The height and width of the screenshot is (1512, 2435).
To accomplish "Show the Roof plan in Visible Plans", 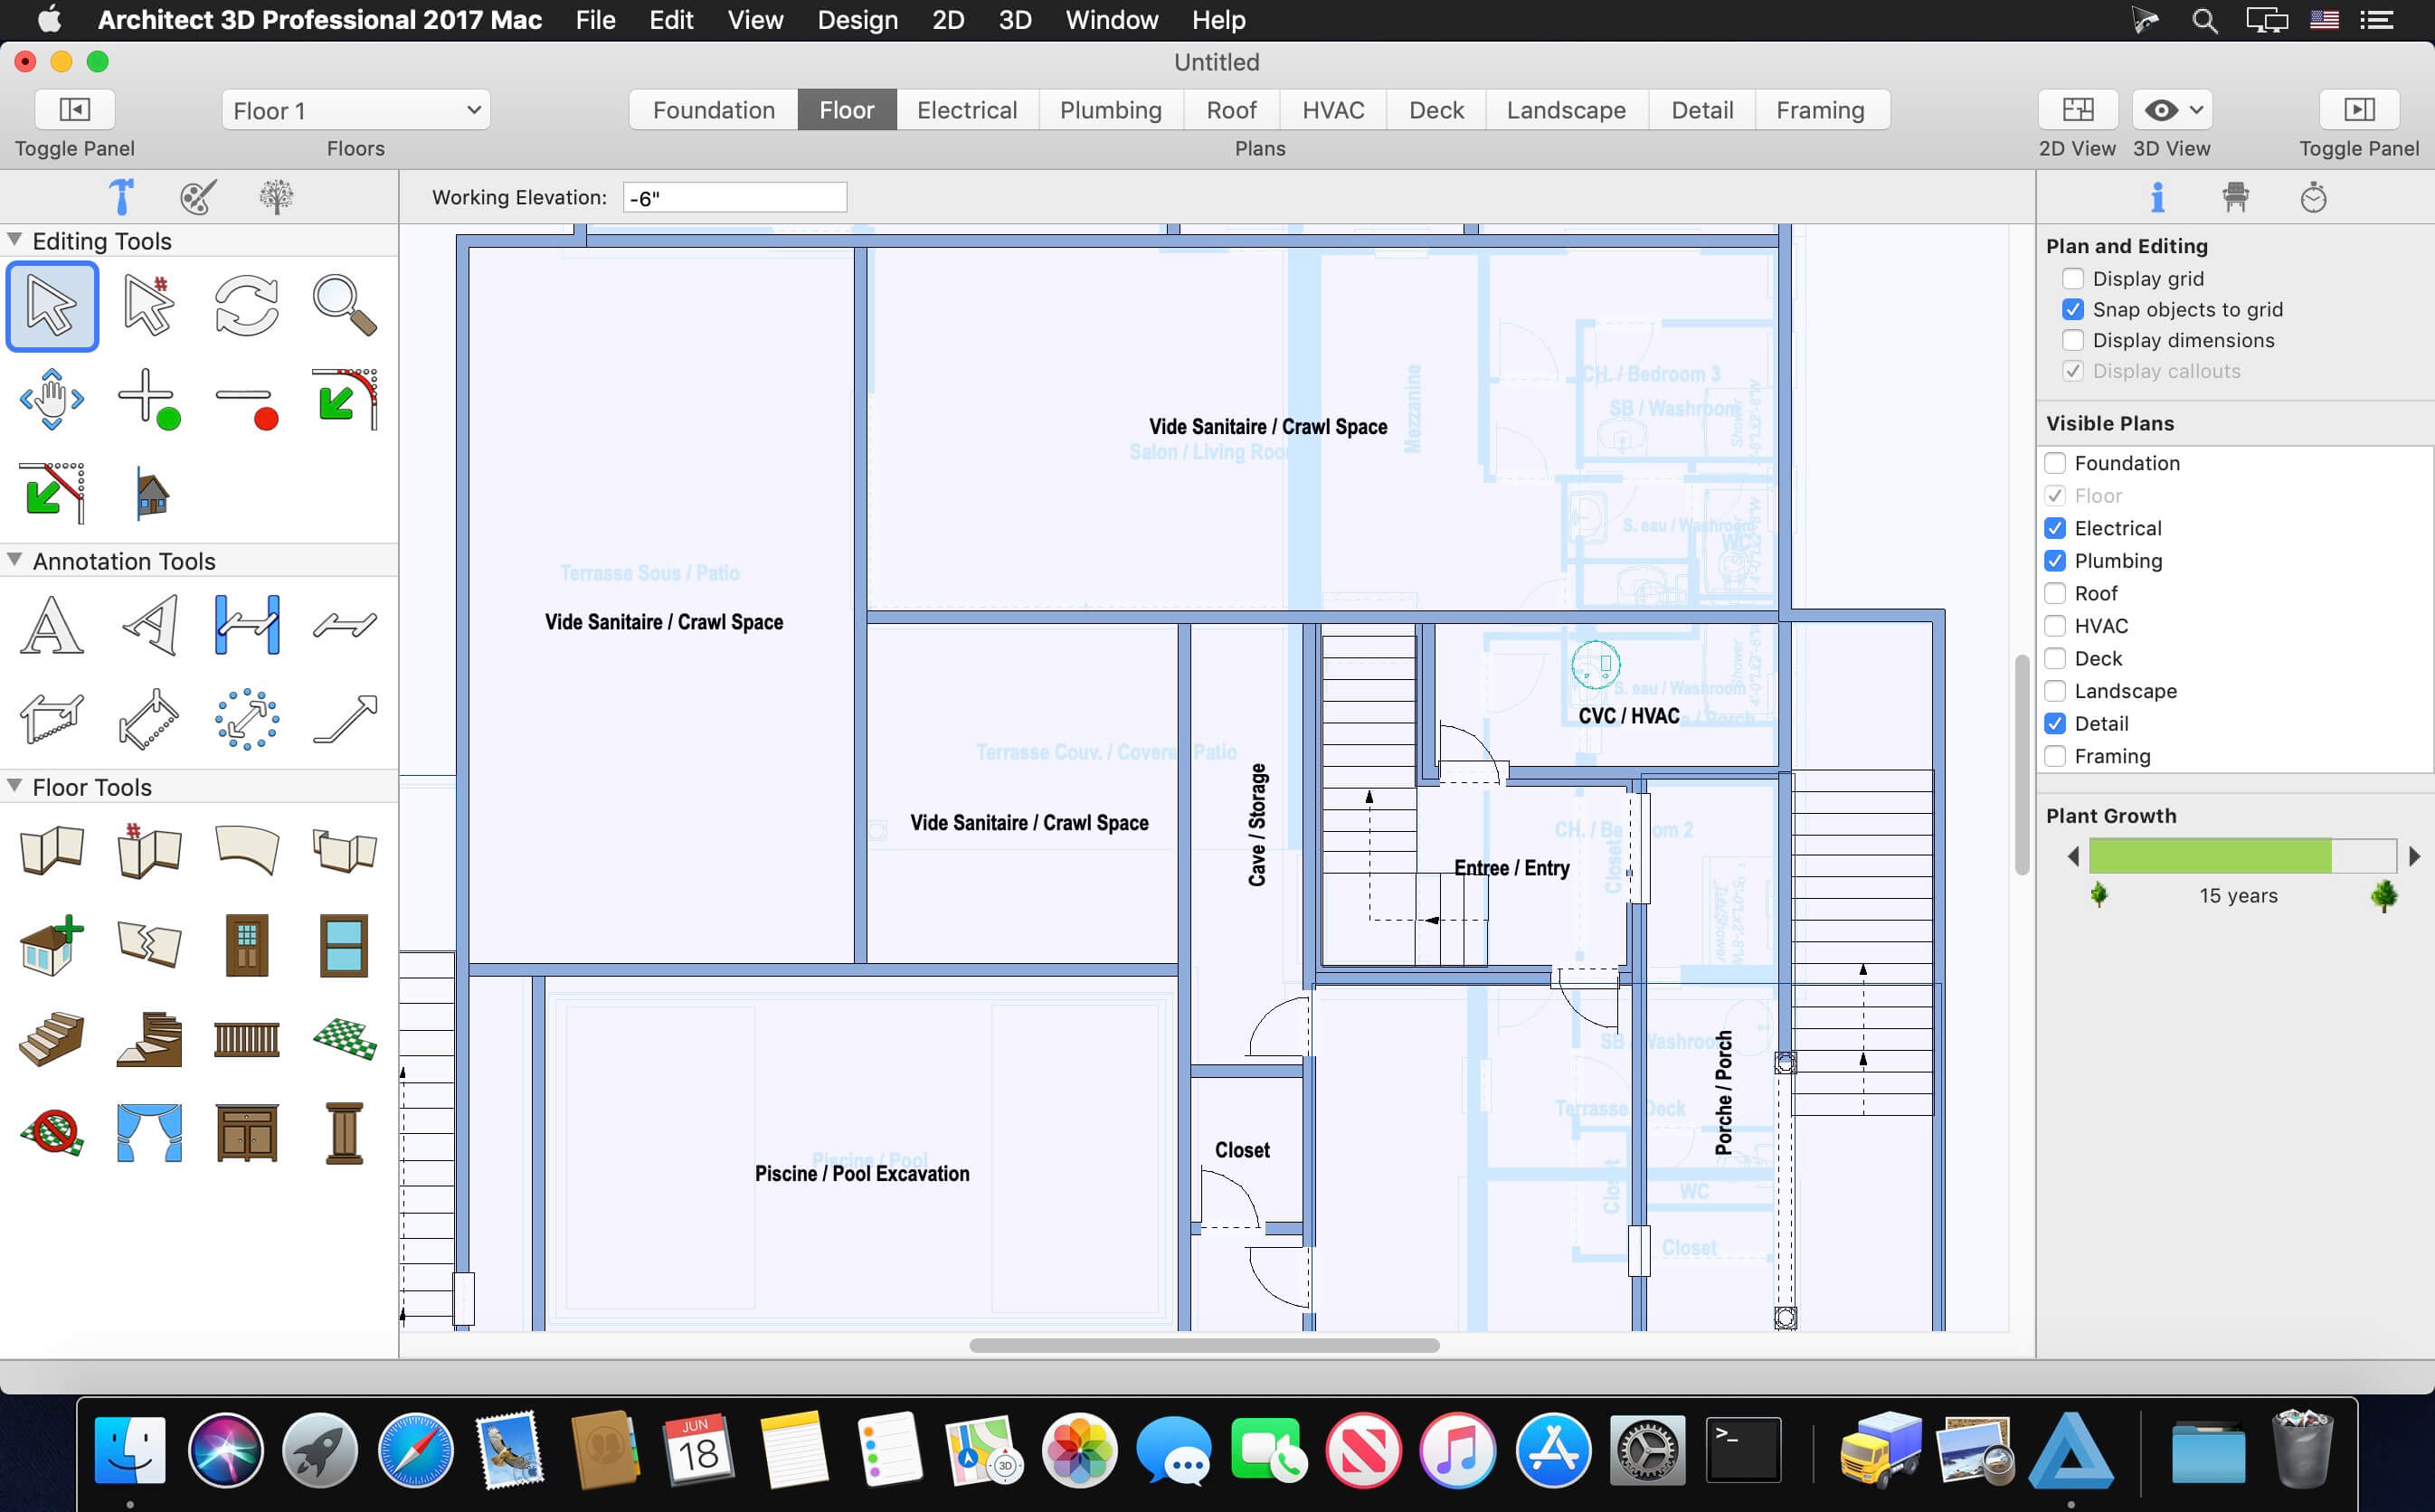I will (2055, 594).
